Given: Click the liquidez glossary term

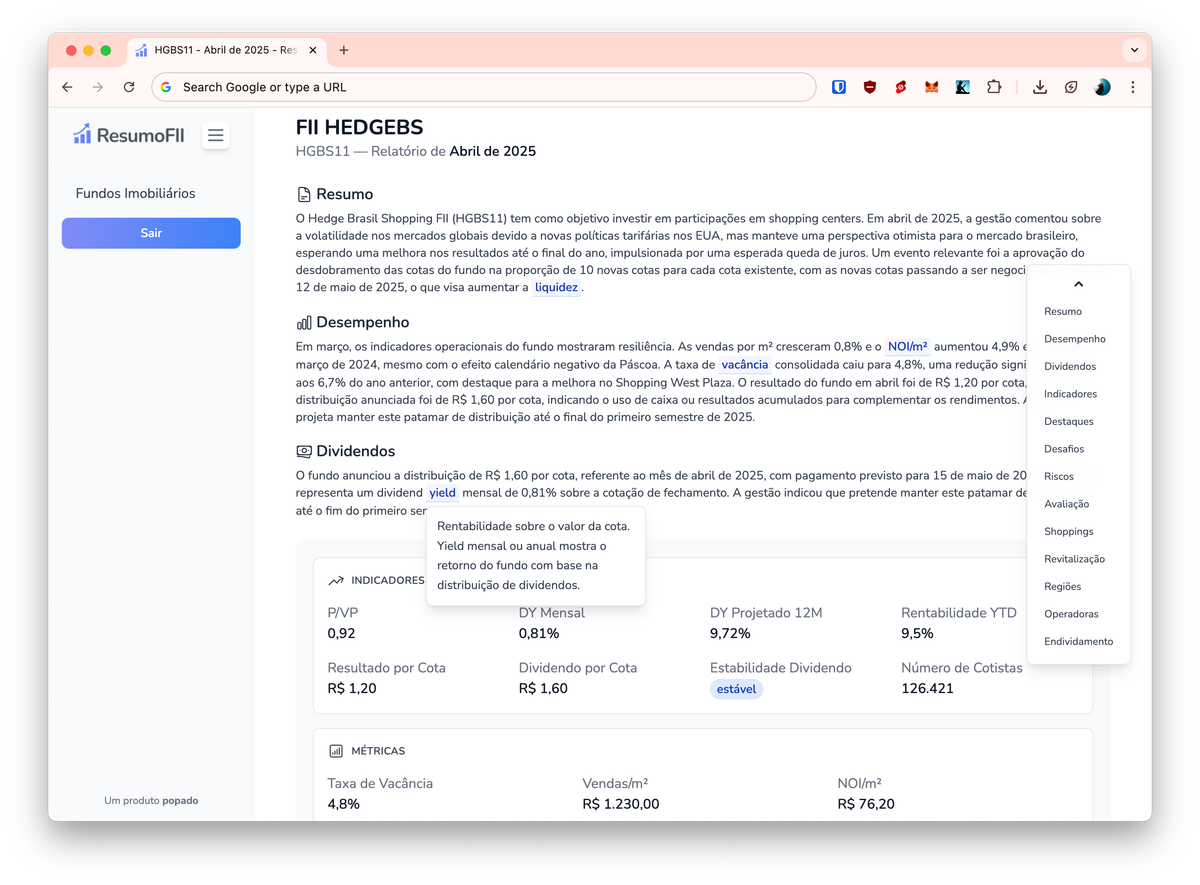Looking at the screenshot, I should tap(556, 287).
